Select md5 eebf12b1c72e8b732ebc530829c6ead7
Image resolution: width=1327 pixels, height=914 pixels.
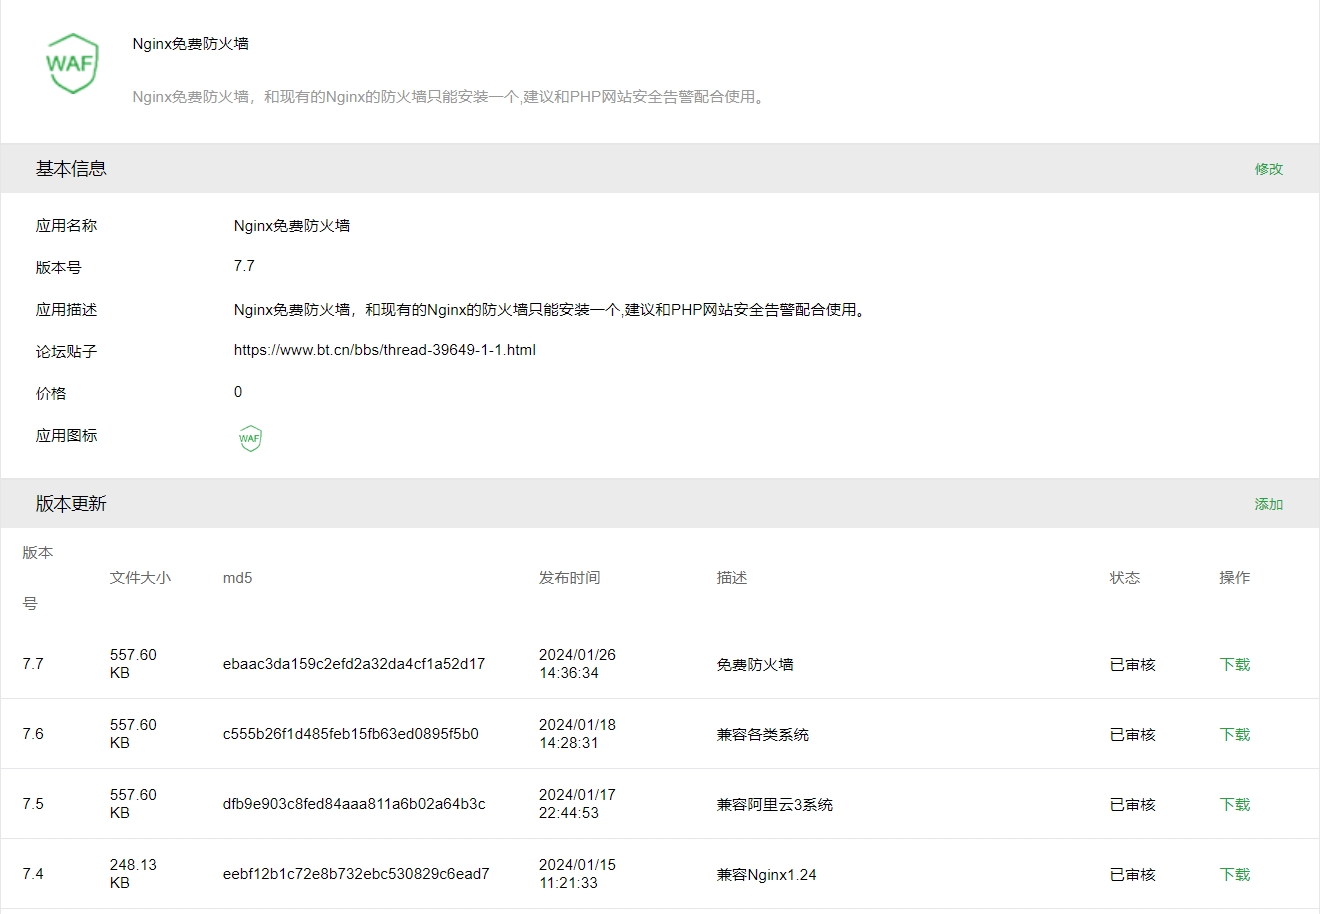[356, 874]
